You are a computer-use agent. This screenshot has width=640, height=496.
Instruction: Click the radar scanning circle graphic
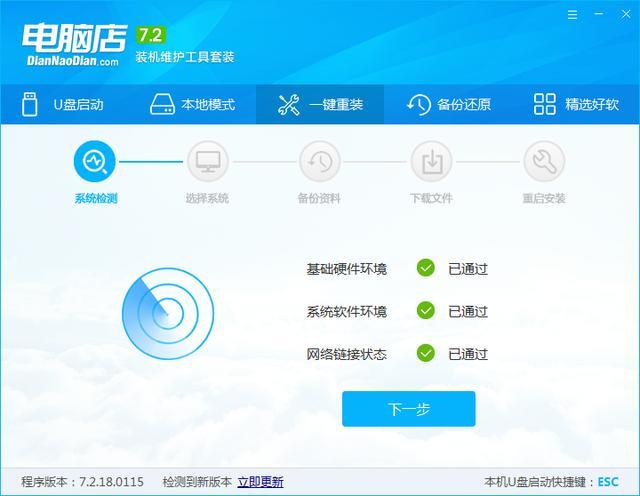(168, 314)
